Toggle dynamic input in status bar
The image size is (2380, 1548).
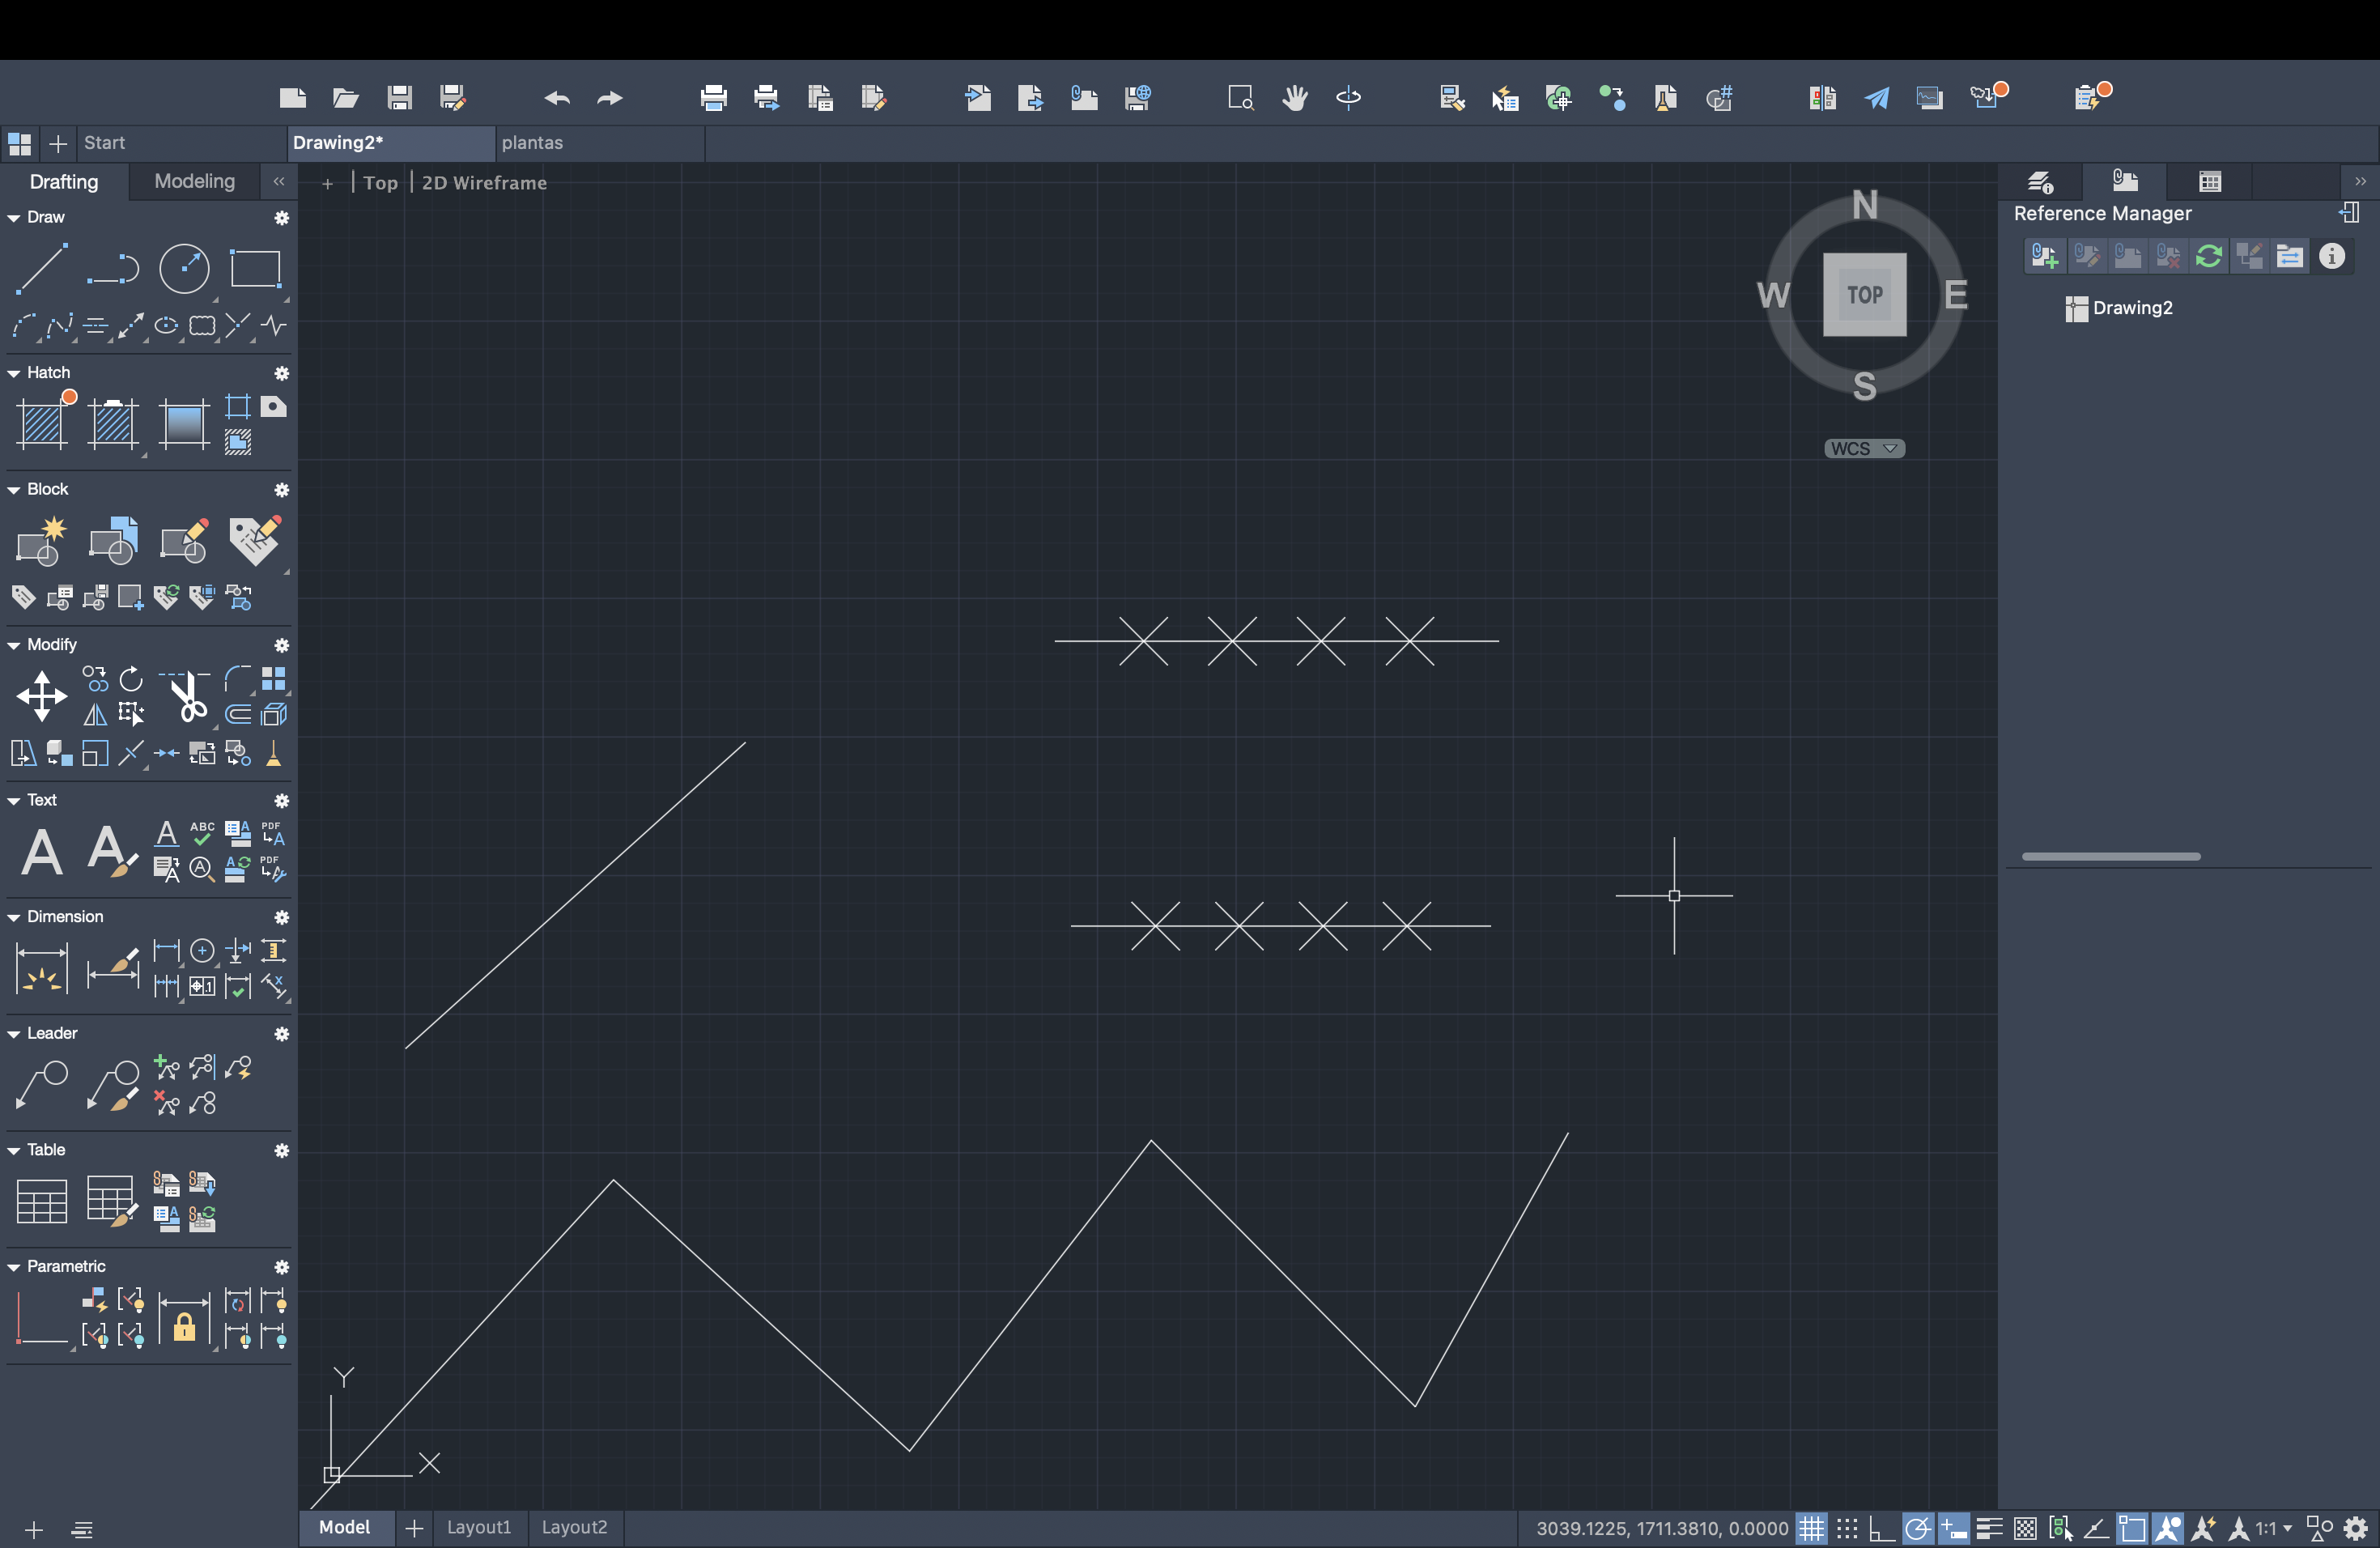(1953, 1528)
